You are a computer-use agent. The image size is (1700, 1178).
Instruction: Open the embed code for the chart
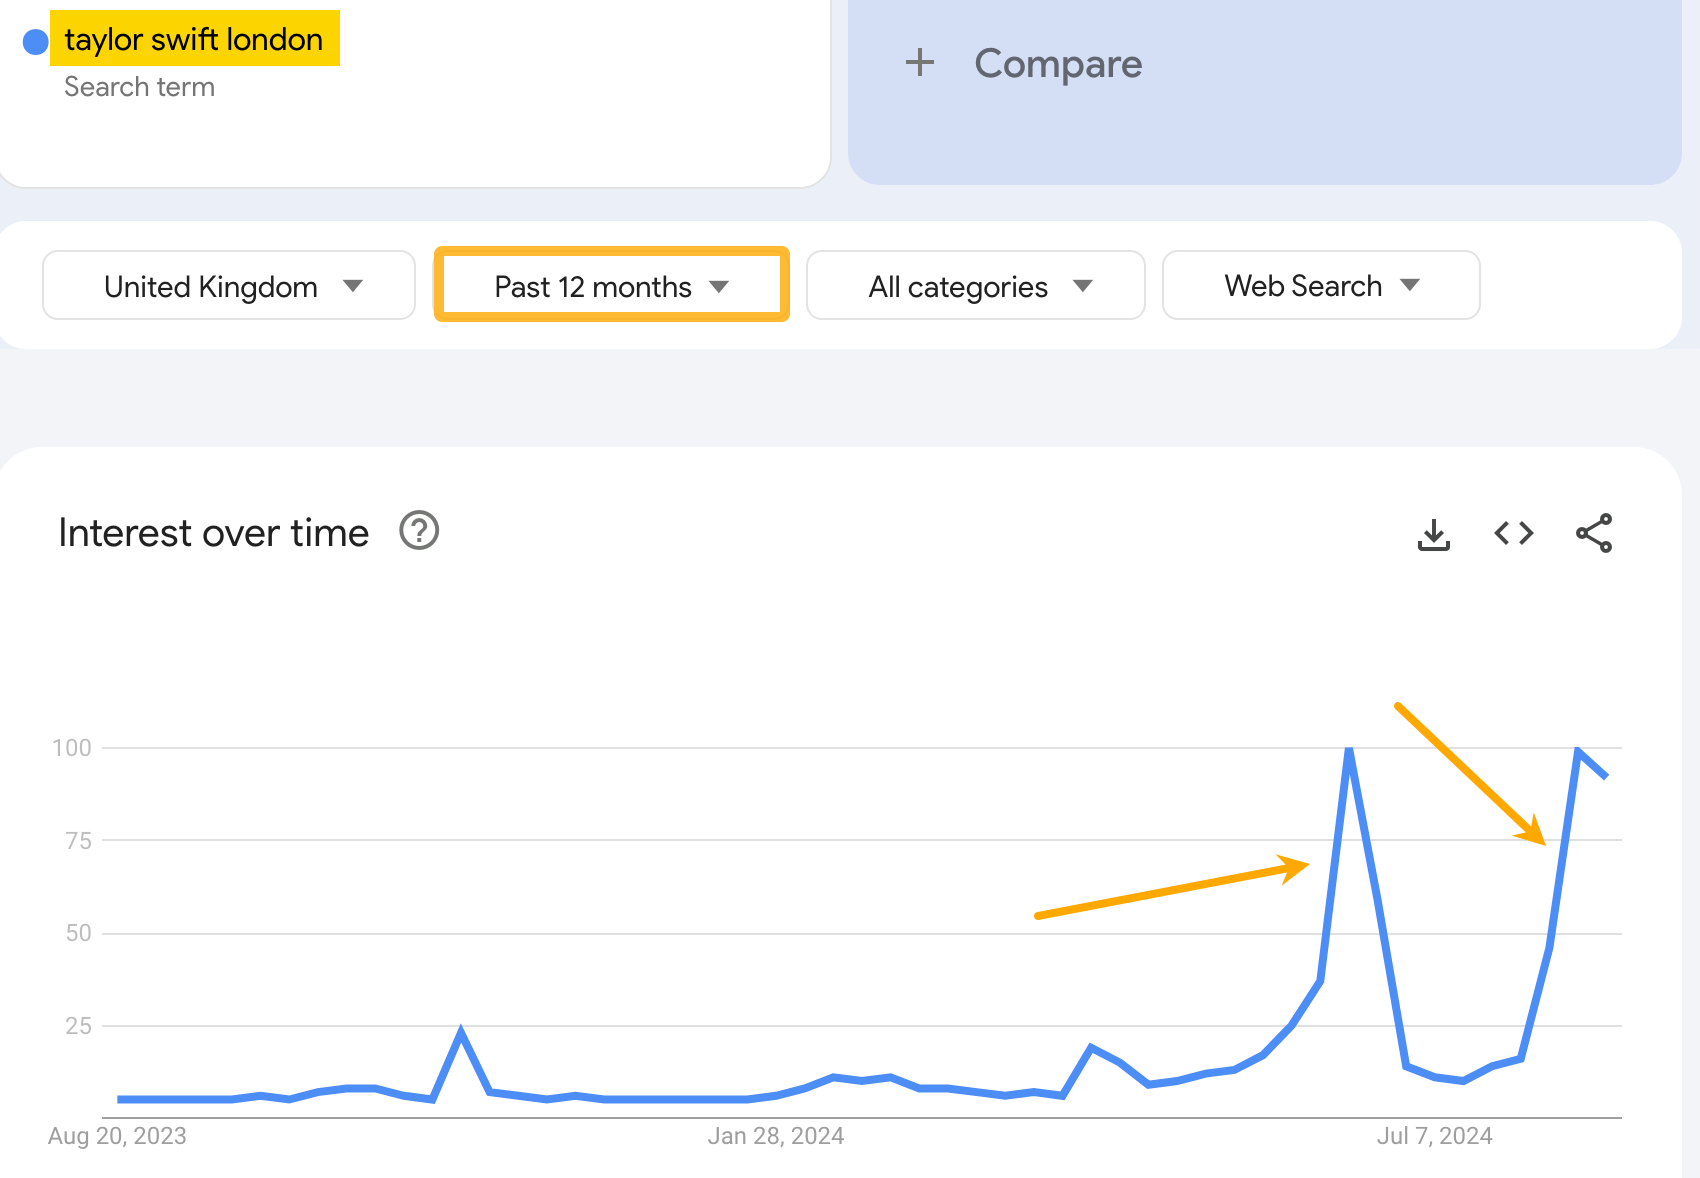(1512, 533)
